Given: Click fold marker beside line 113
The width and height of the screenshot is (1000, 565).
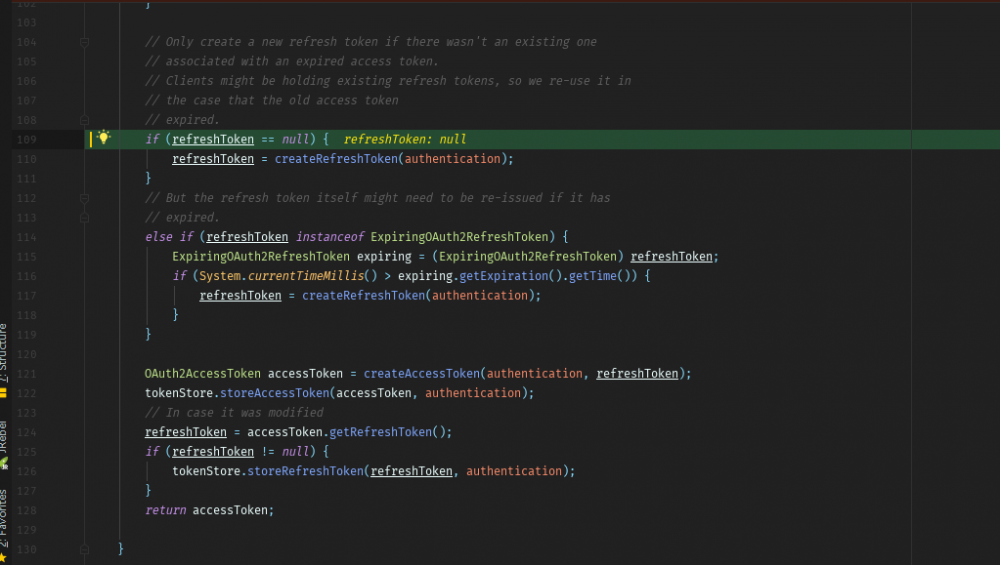Looking at the screenshot, I should coord(85,217).
